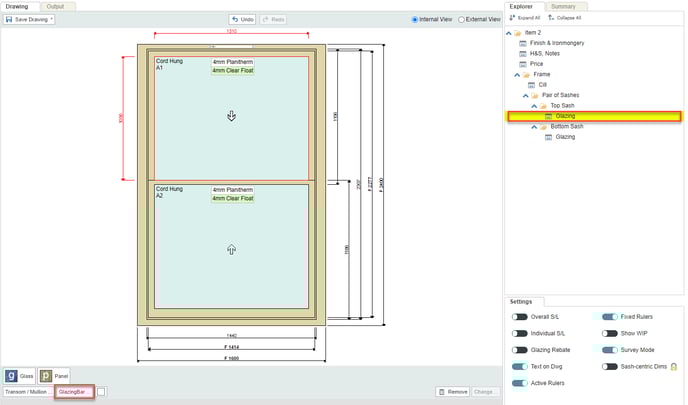Screen dimensions: 688x405
Task: Click the Remove button
Action: click(452, 392)
